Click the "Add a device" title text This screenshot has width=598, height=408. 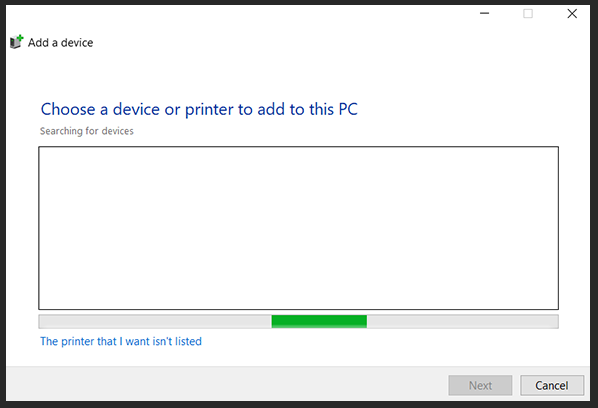60,43
